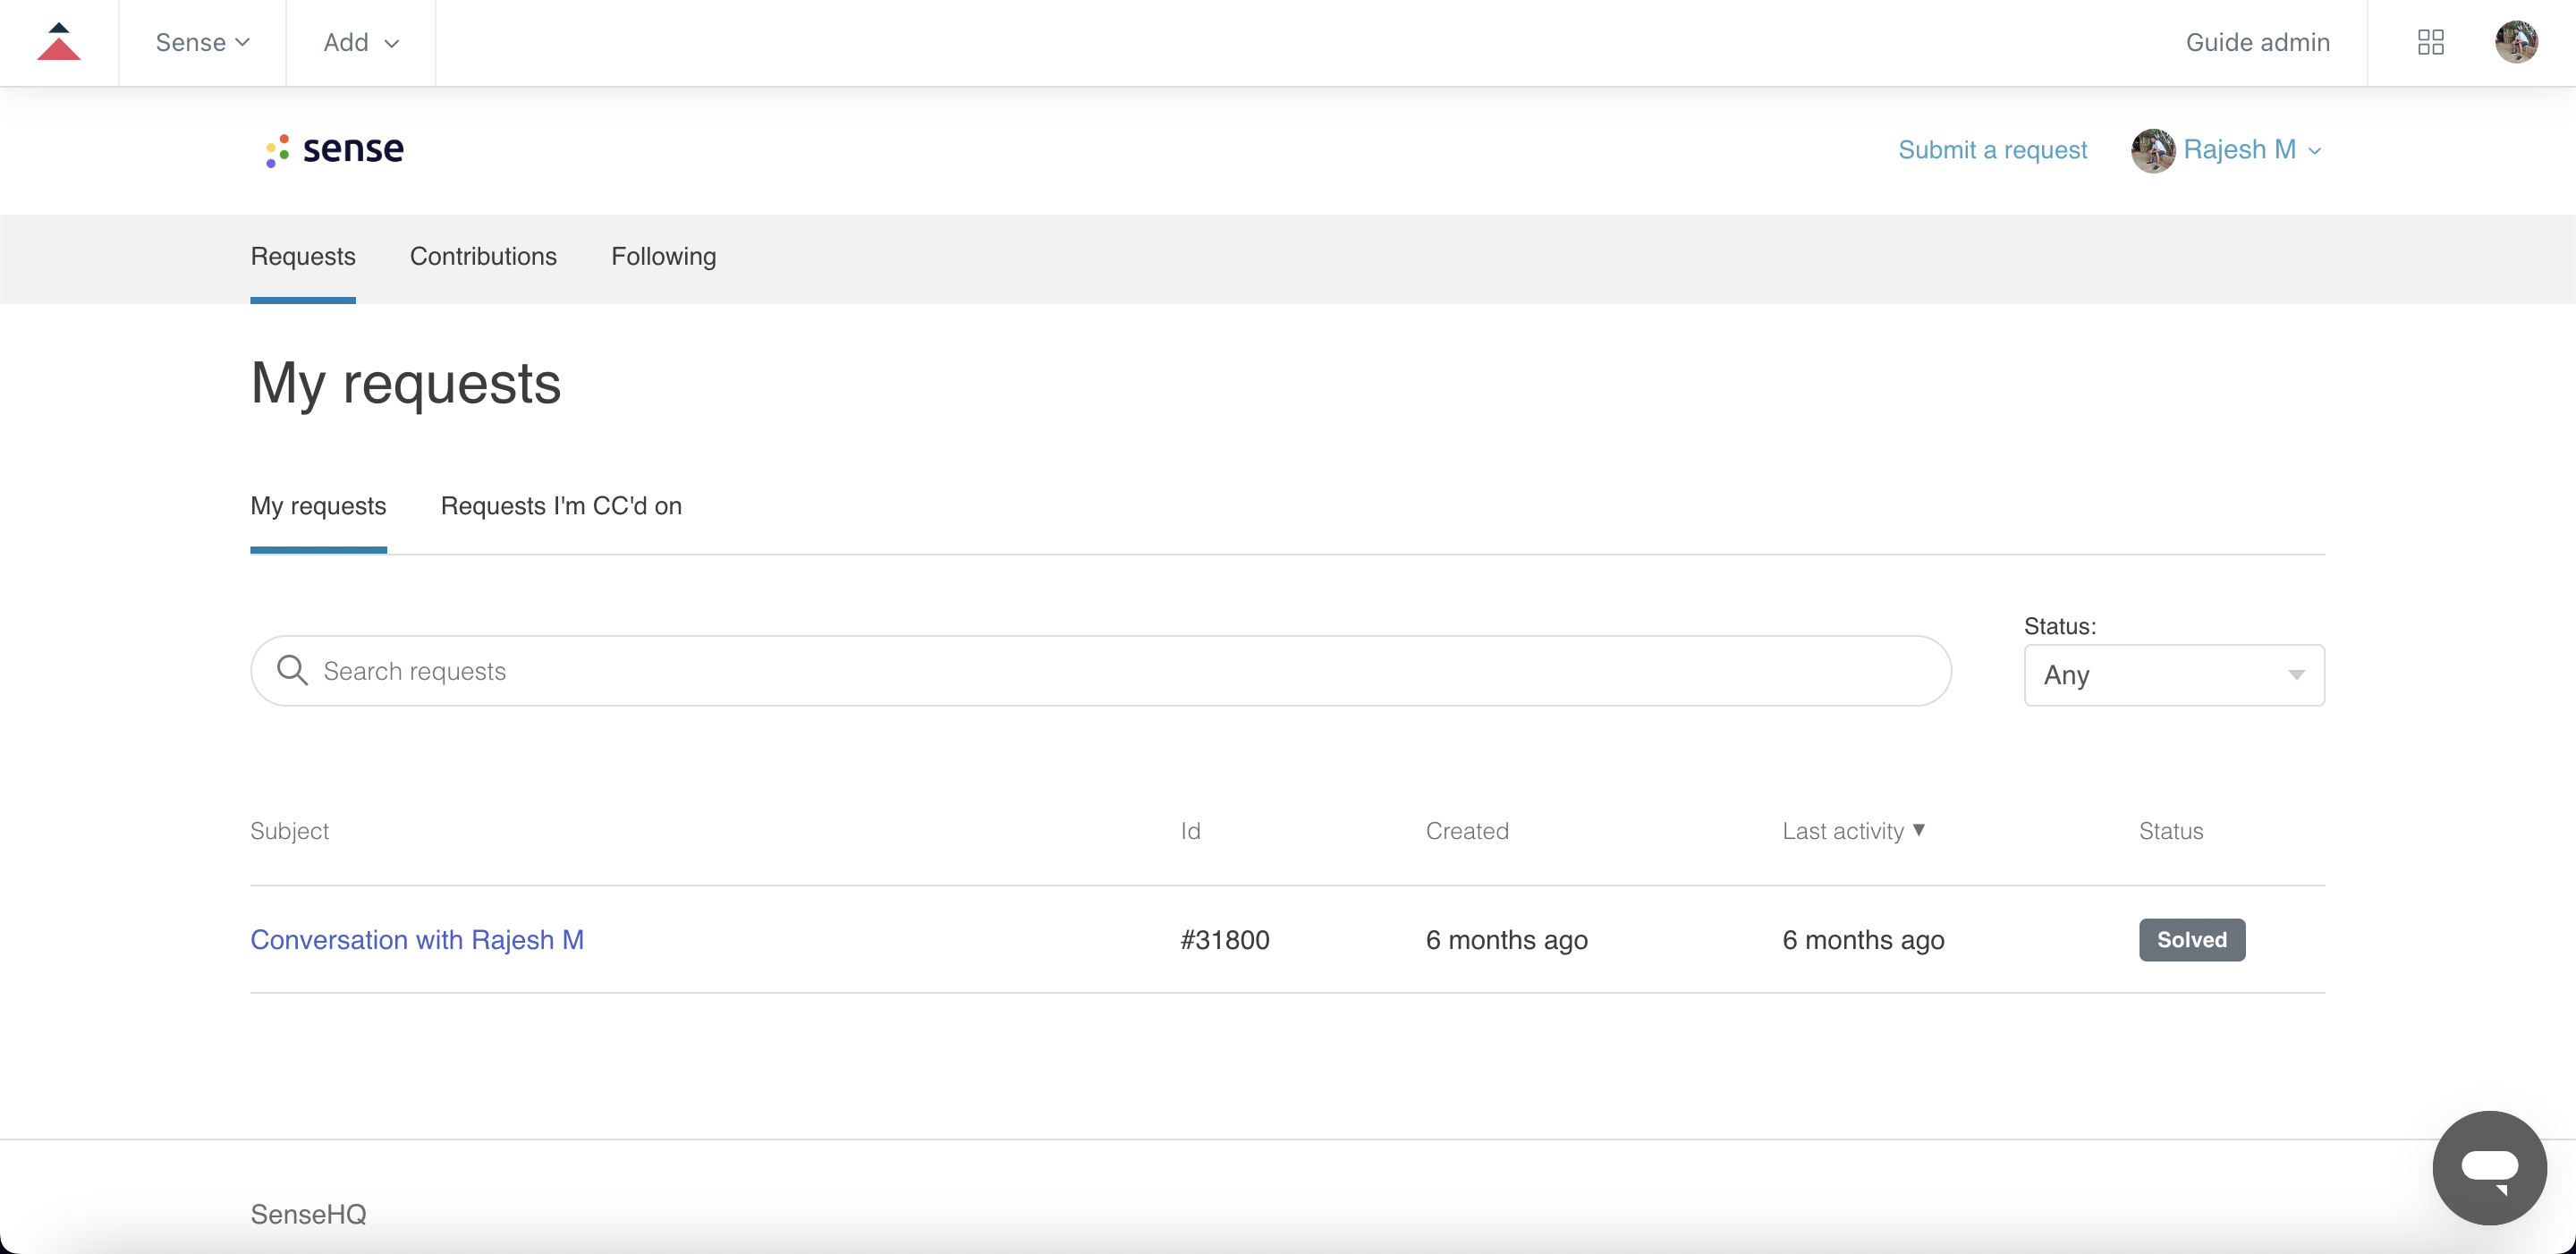The image size is (2576, 1254).
Task: Switch to the Requests tab
Action: [303, 257]
